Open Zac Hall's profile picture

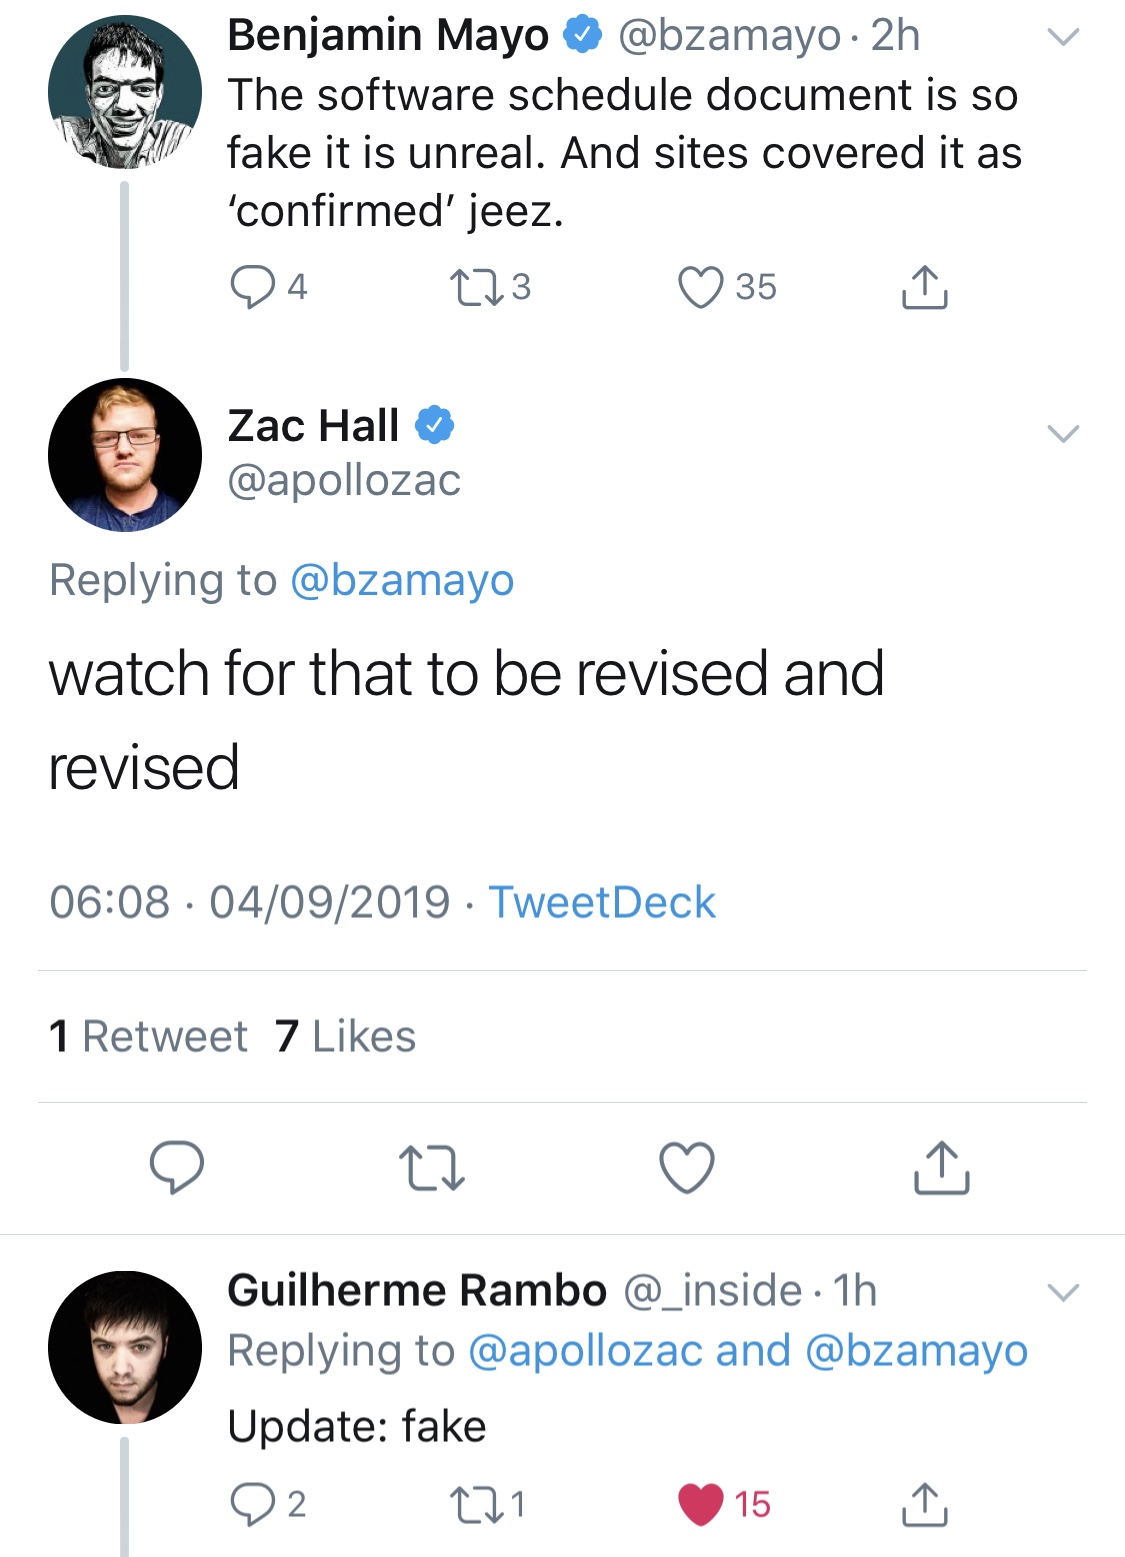[x=125, y=455]
